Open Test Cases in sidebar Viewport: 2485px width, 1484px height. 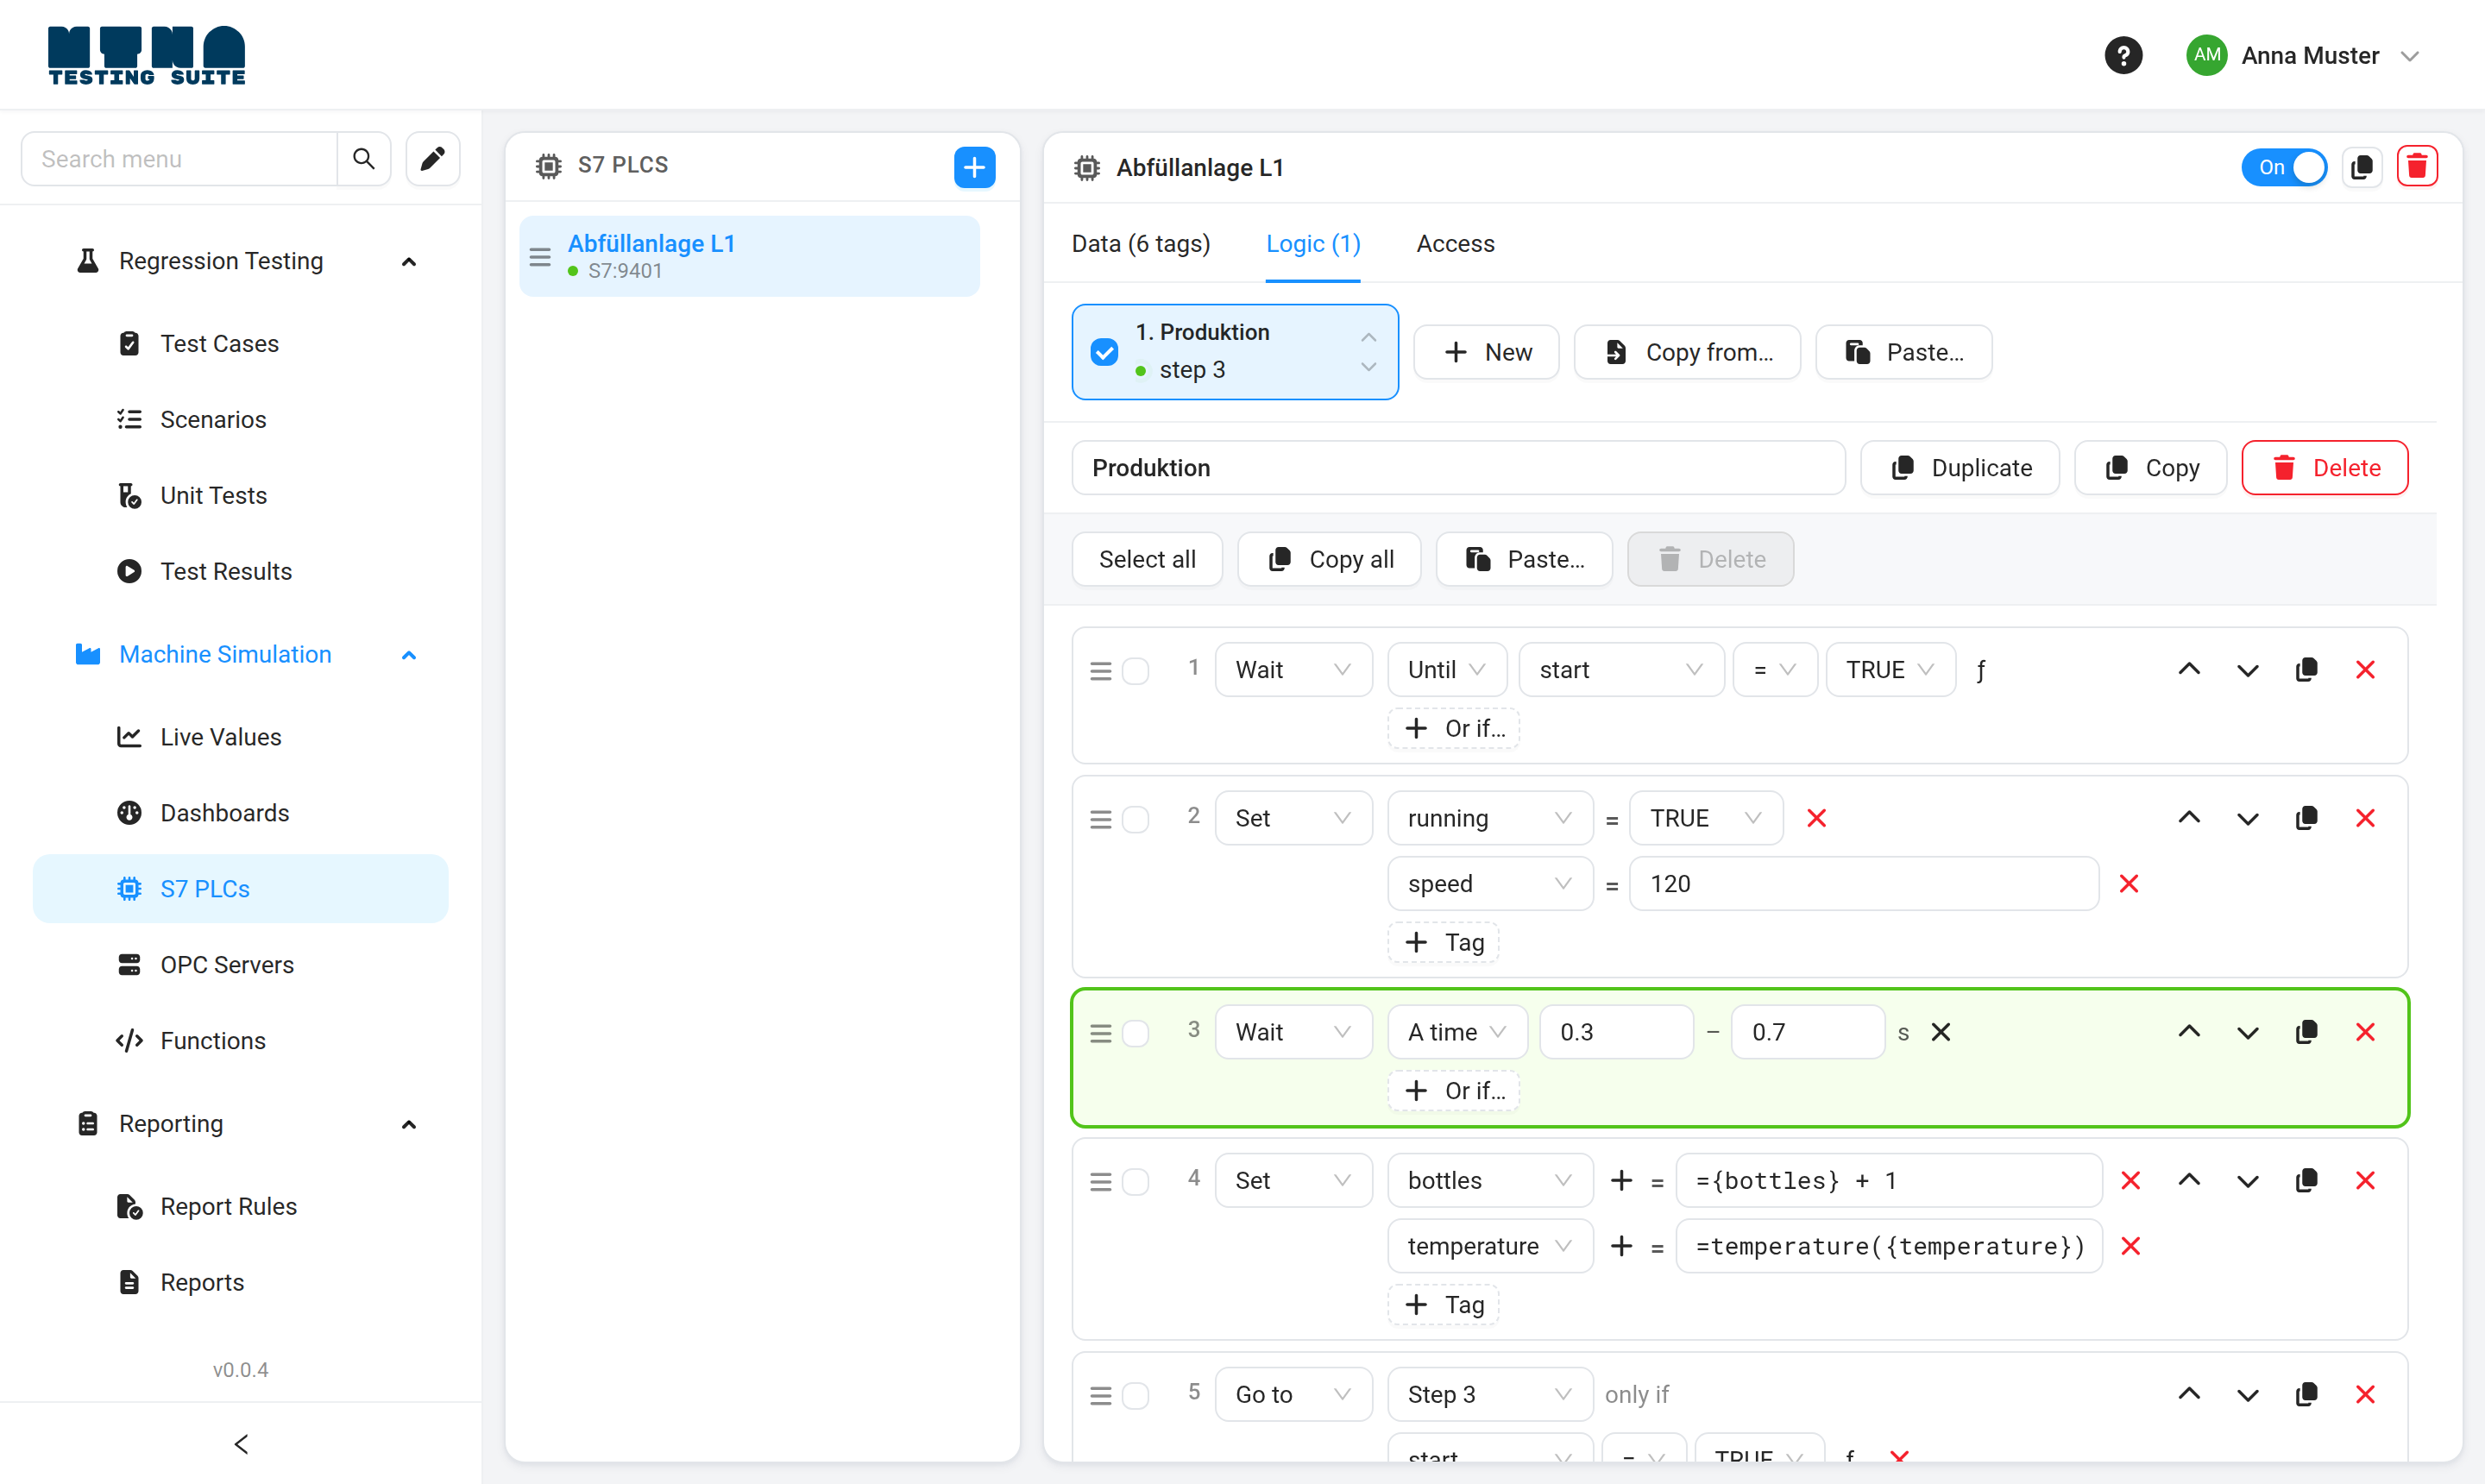(x=240, y=343)
